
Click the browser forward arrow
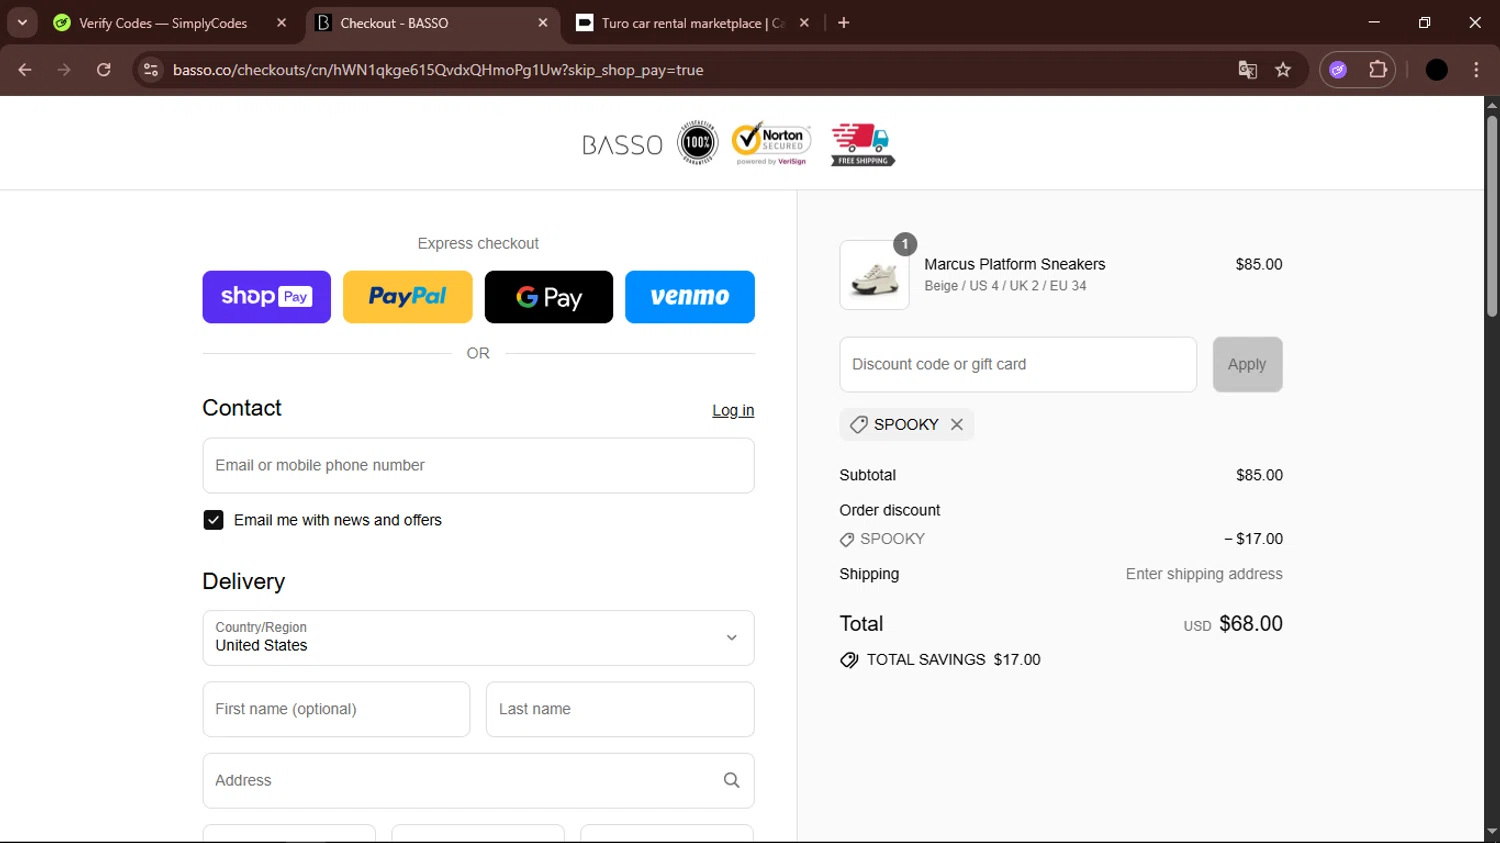pos(64,70)
